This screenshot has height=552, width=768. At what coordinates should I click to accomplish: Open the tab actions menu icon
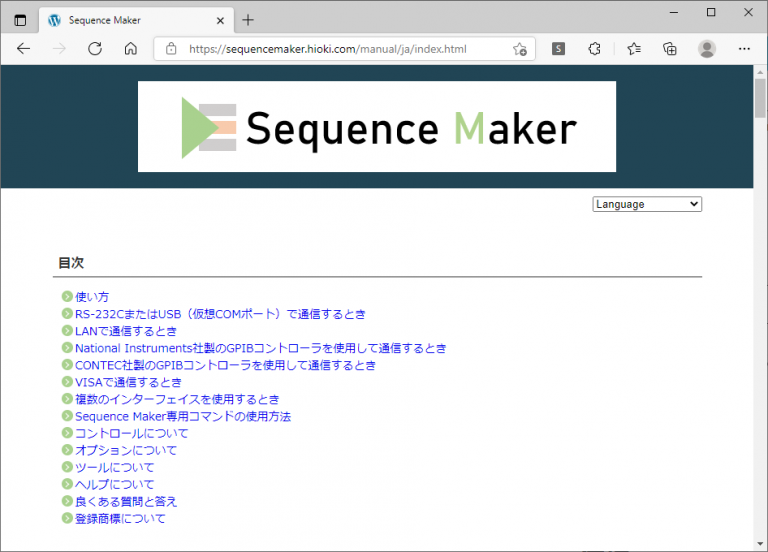point(20,21)
